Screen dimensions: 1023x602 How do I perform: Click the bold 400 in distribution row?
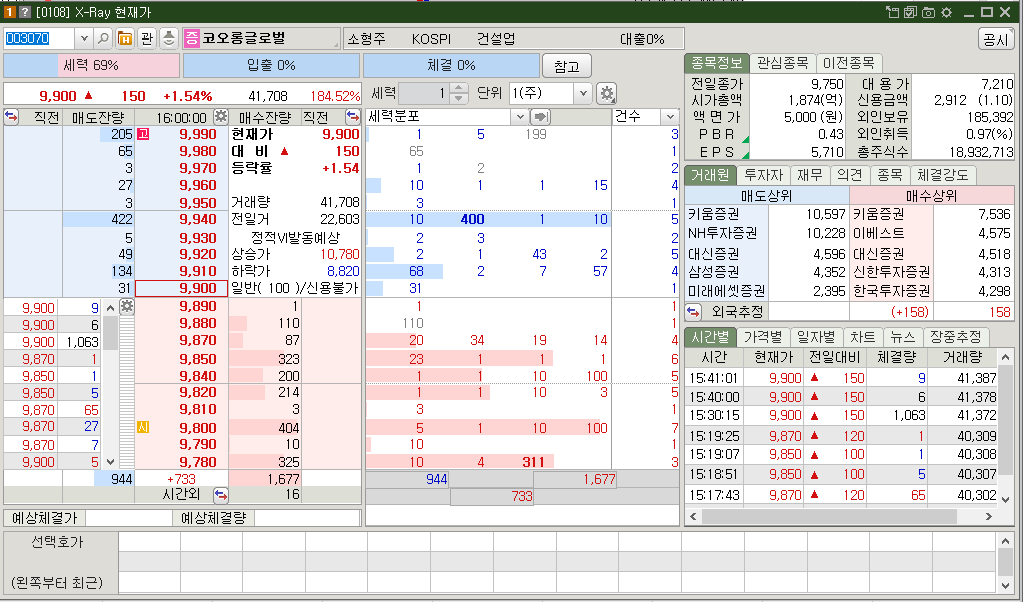[x=472, y=220]
